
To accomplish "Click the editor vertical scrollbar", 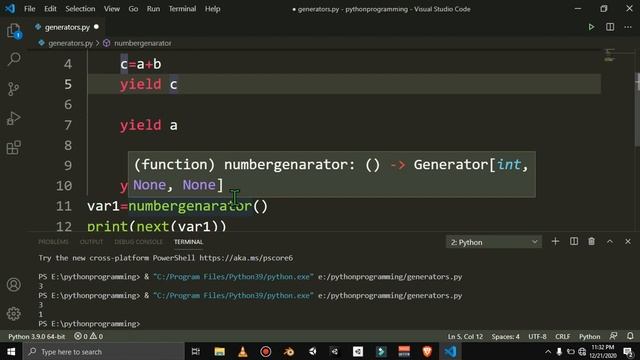I will (x=637, y=109).
